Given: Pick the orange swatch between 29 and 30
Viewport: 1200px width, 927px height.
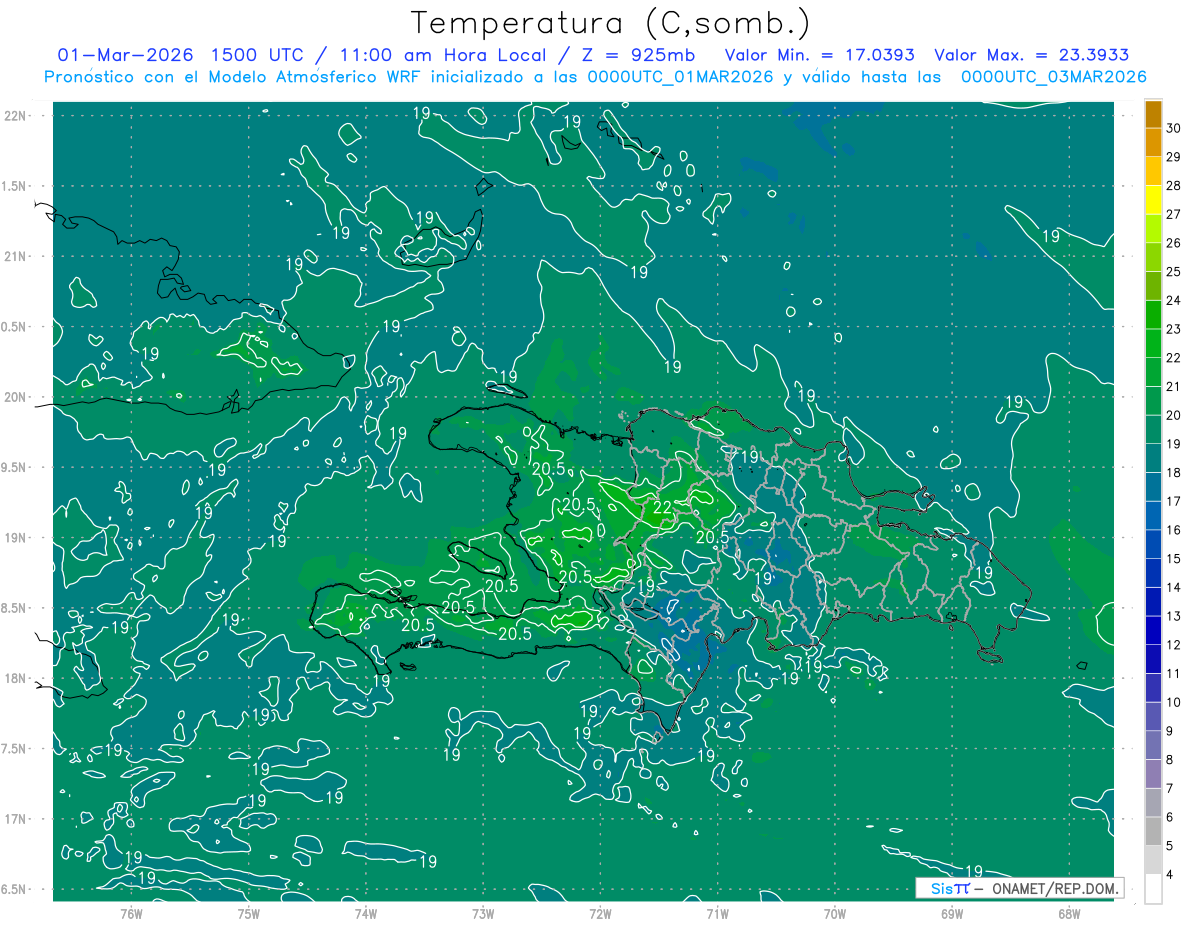Looking at the screenshot, I should pyautogui.click(x=1153, y=143).
